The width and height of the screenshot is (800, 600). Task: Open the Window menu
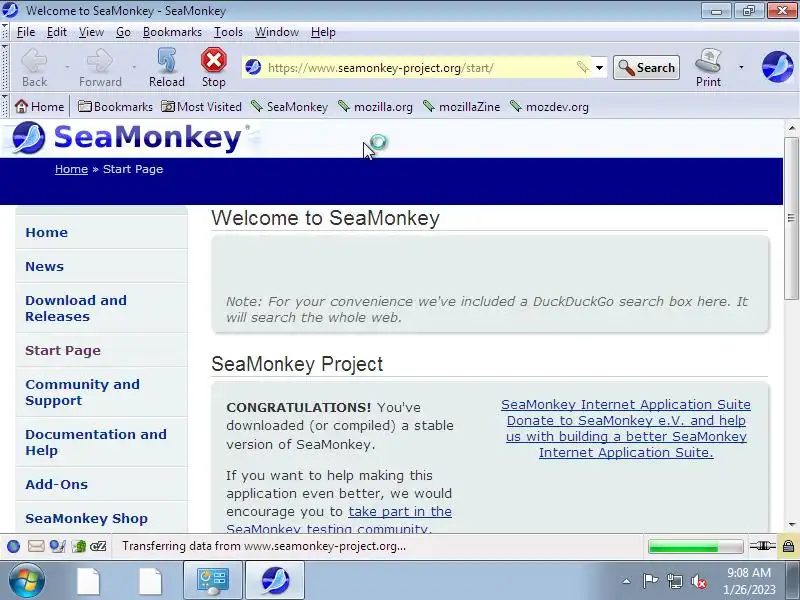[277, 32]
